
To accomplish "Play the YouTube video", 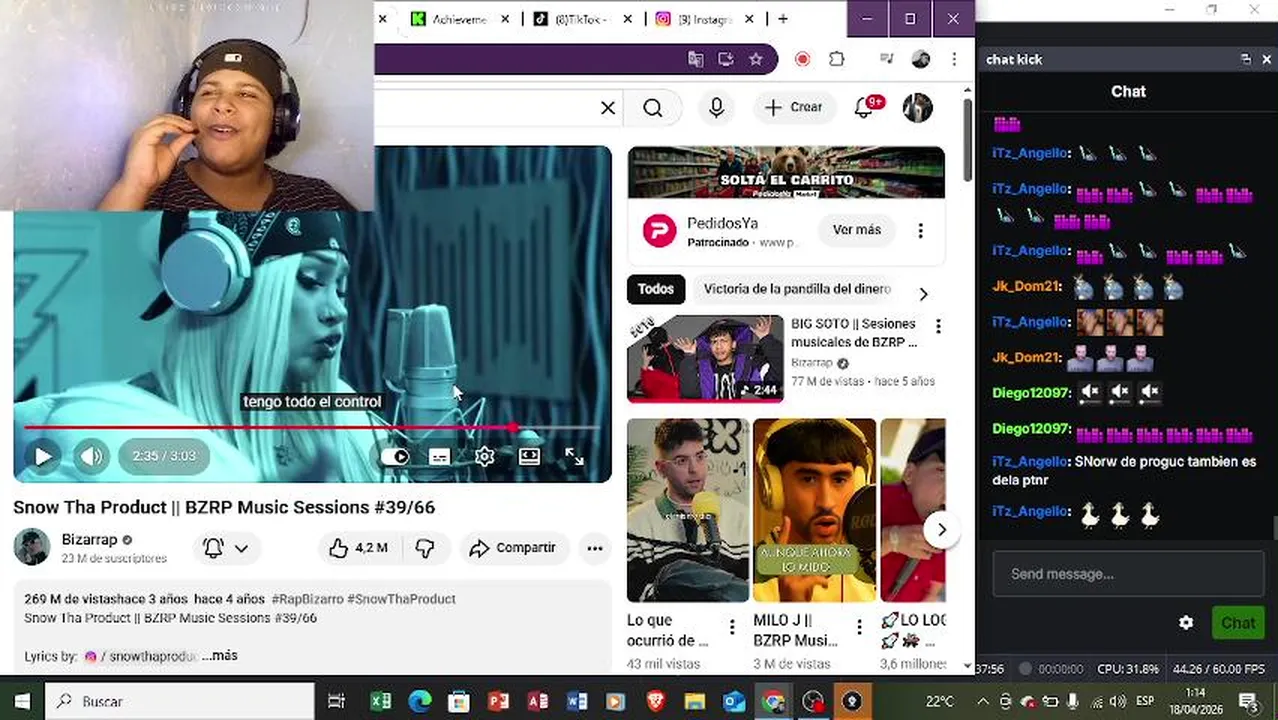I will 43,457.
